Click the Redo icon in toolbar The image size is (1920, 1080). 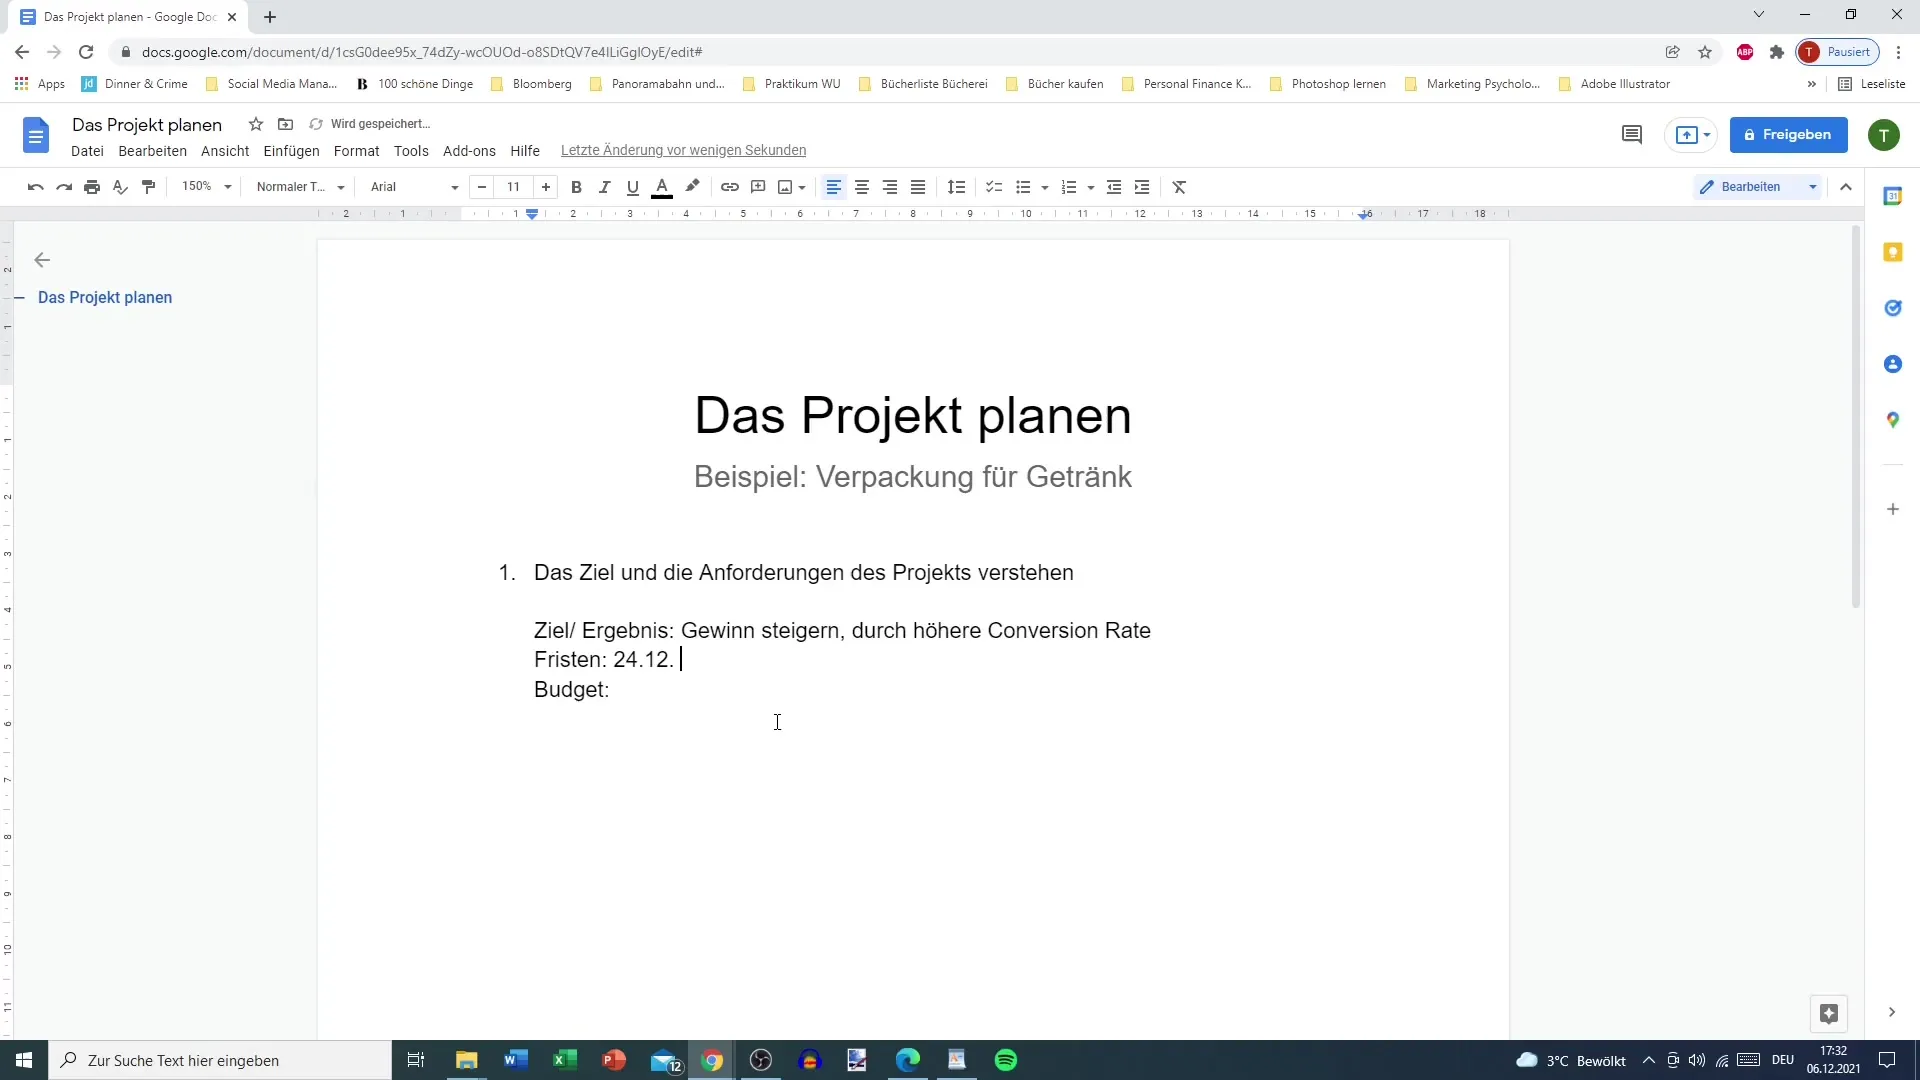(x=64, y=187)
